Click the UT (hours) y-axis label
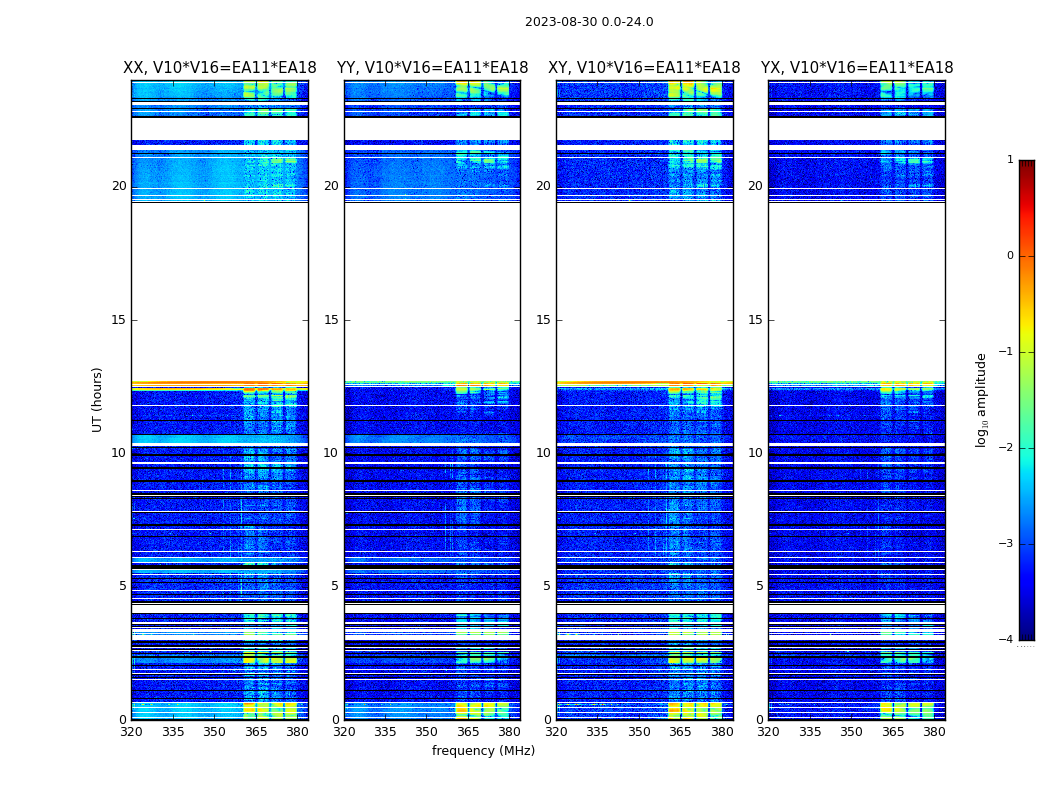 pos(98,399)
